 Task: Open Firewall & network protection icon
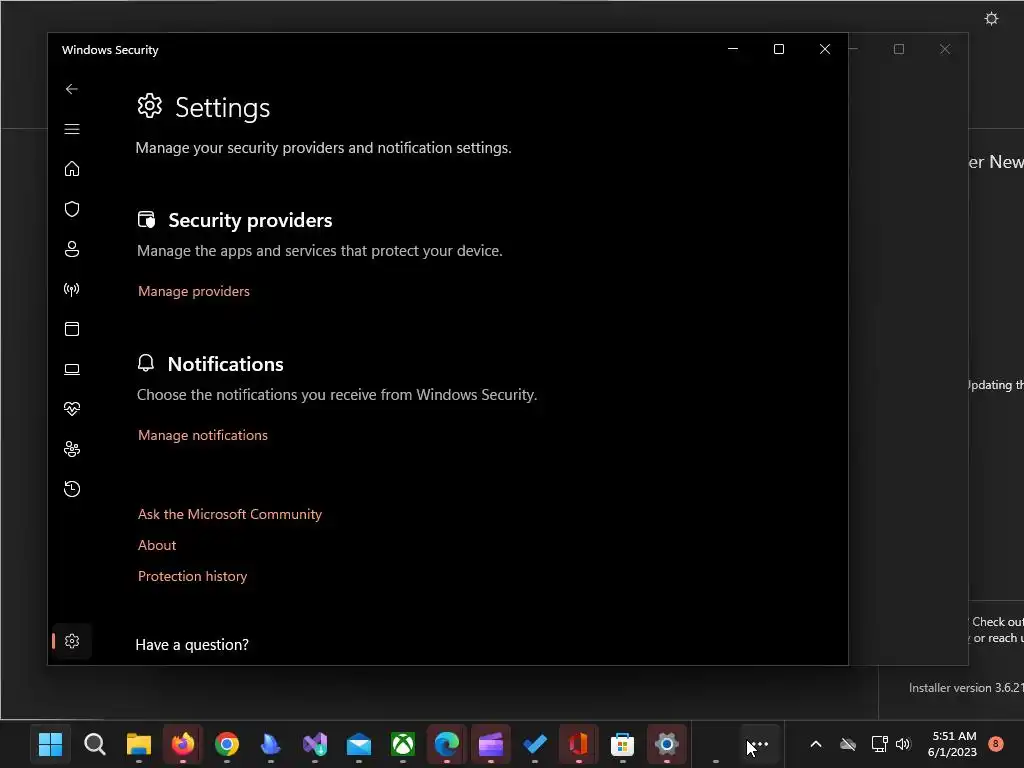point(72,289)
